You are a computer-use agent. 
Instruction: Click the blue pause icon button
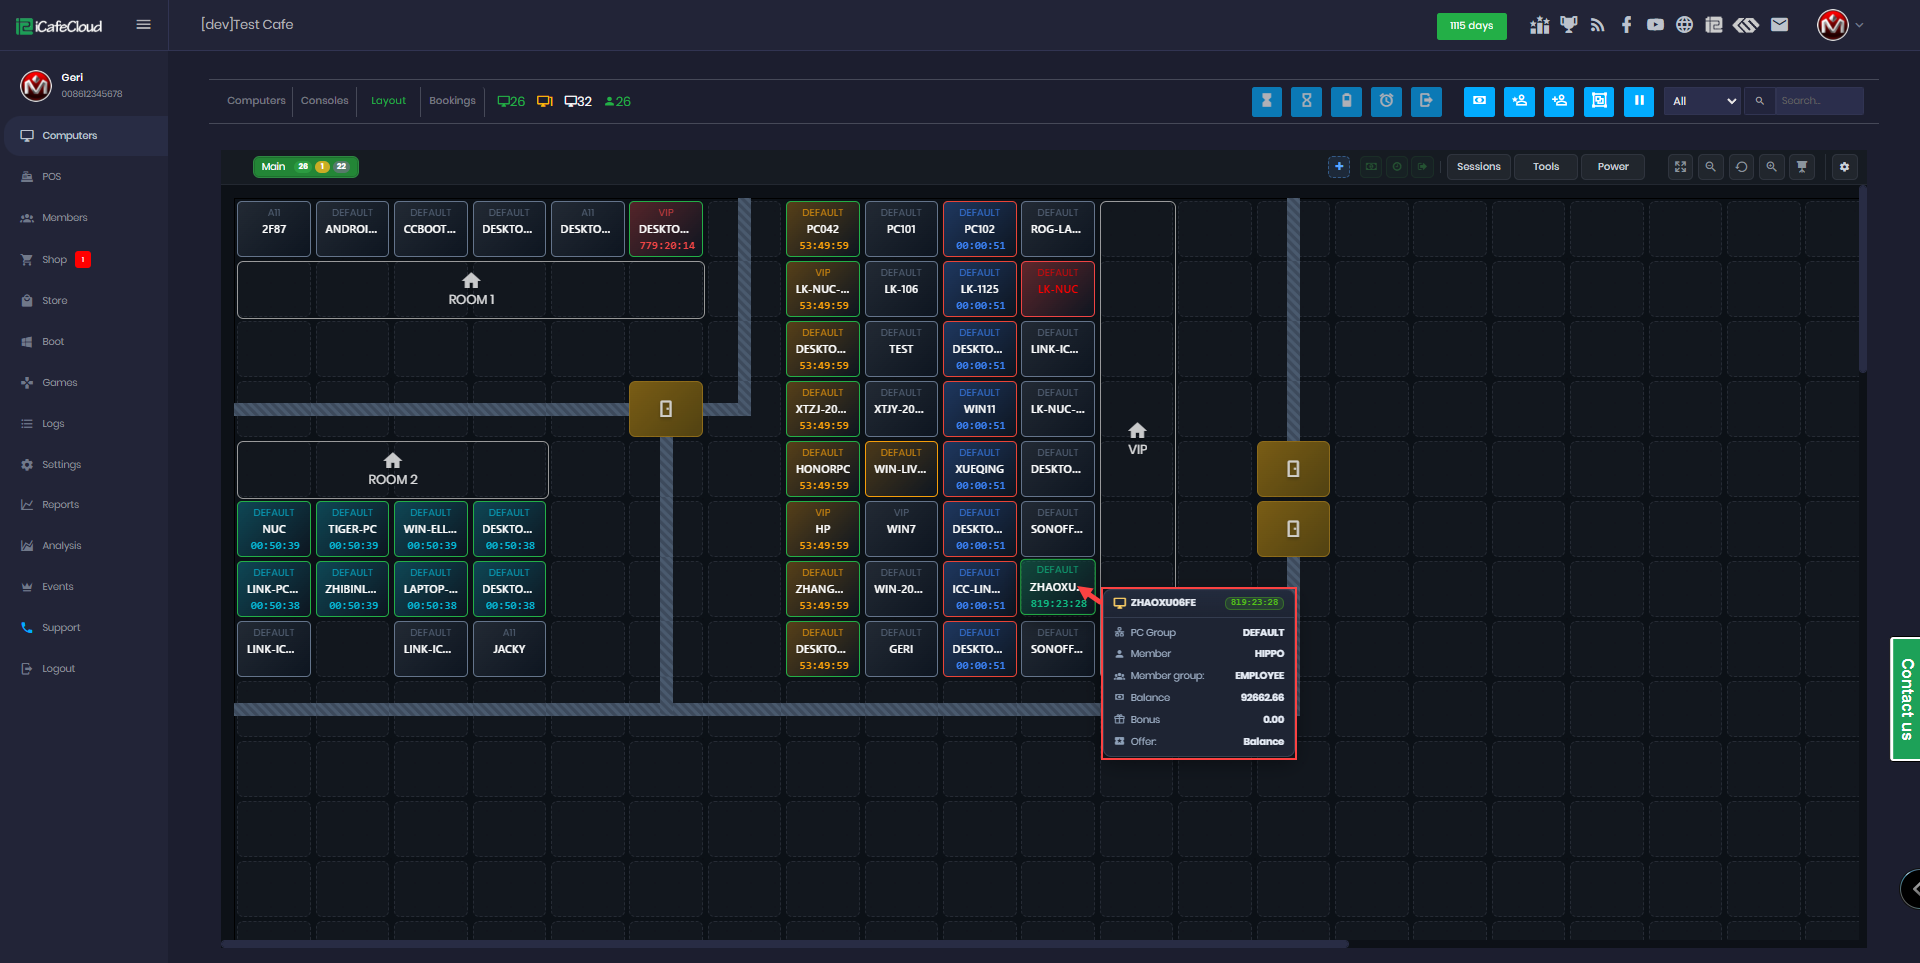tap(1638, 101)
